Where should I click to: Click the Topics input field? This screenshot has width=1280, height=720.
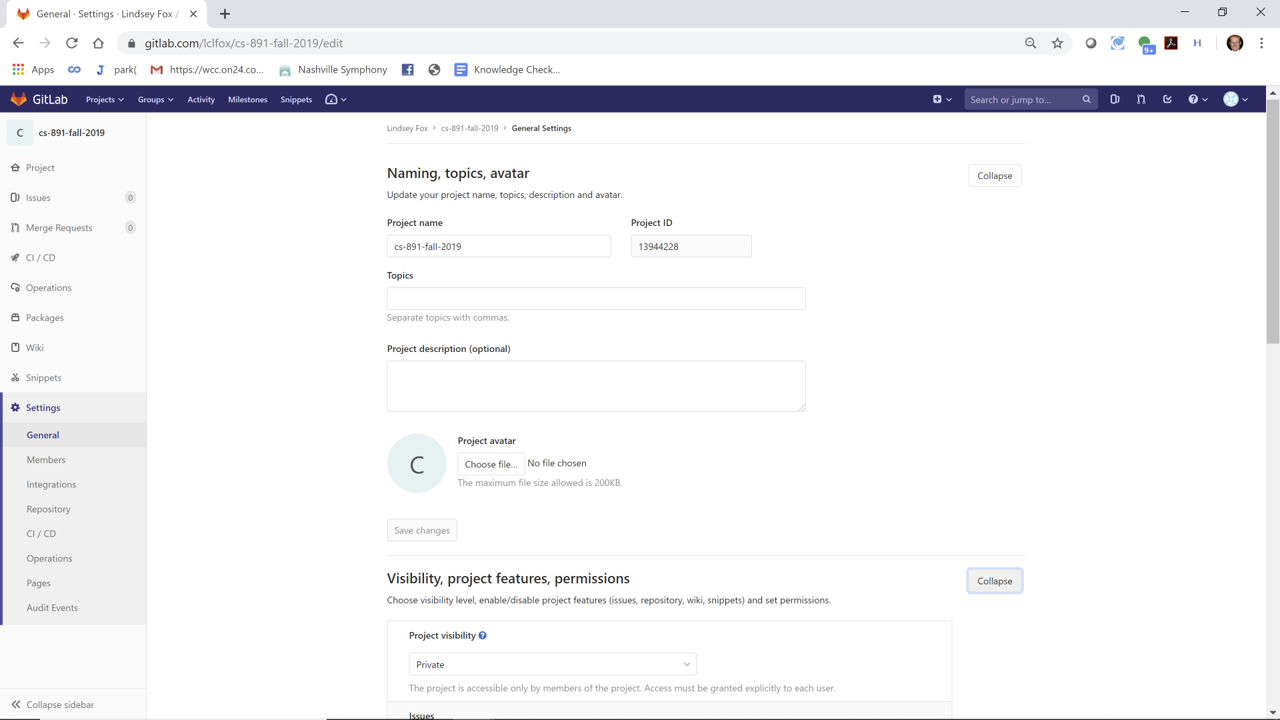596,298
